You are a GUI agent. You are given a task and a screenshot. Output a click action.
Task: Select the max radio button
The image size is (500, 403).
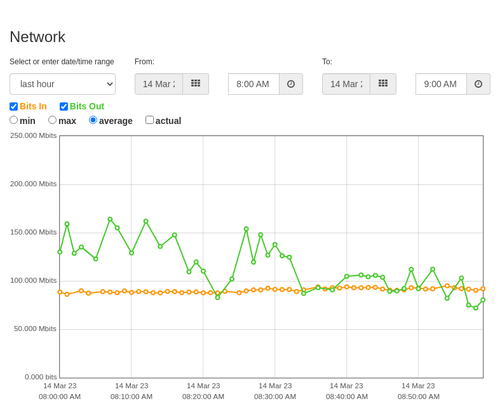coord(52,120)
